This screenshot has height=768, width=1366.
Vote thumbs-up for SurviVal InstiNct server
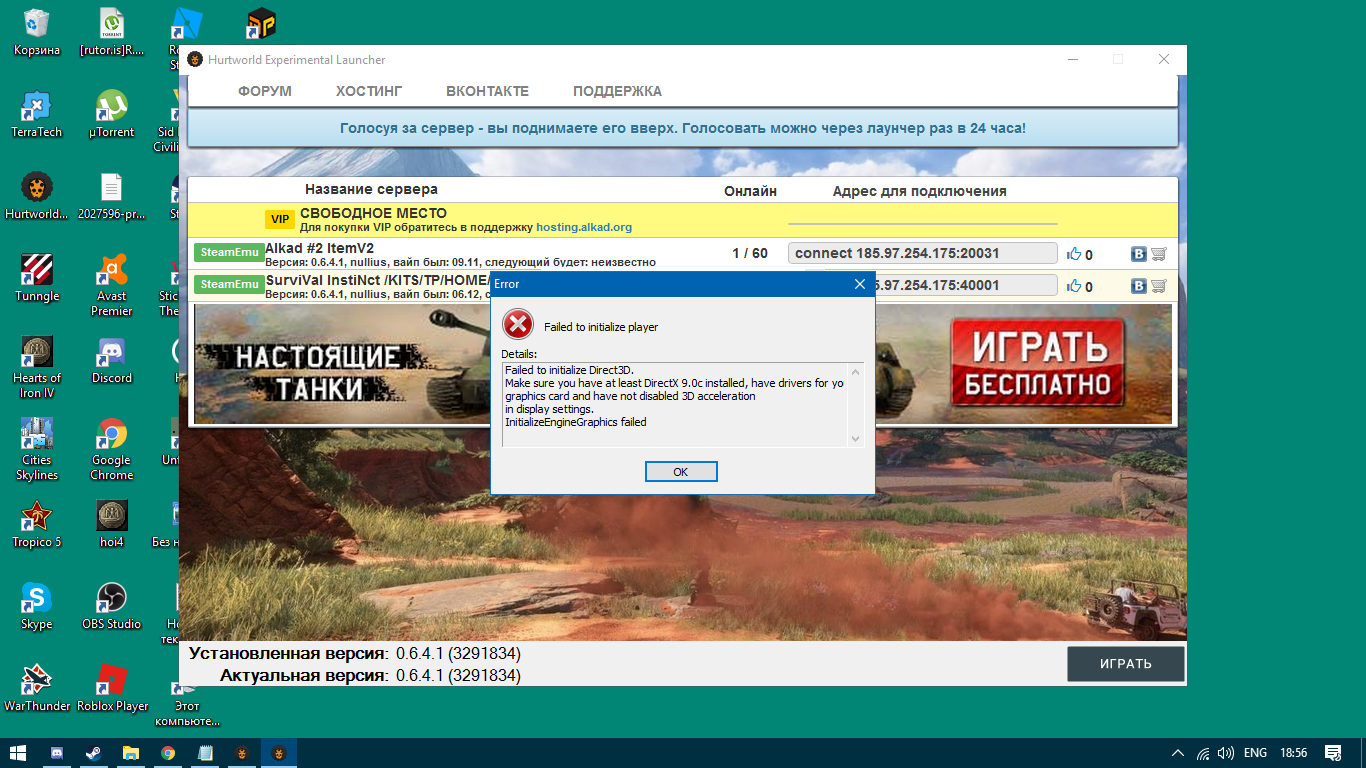tap(1074, 286)
